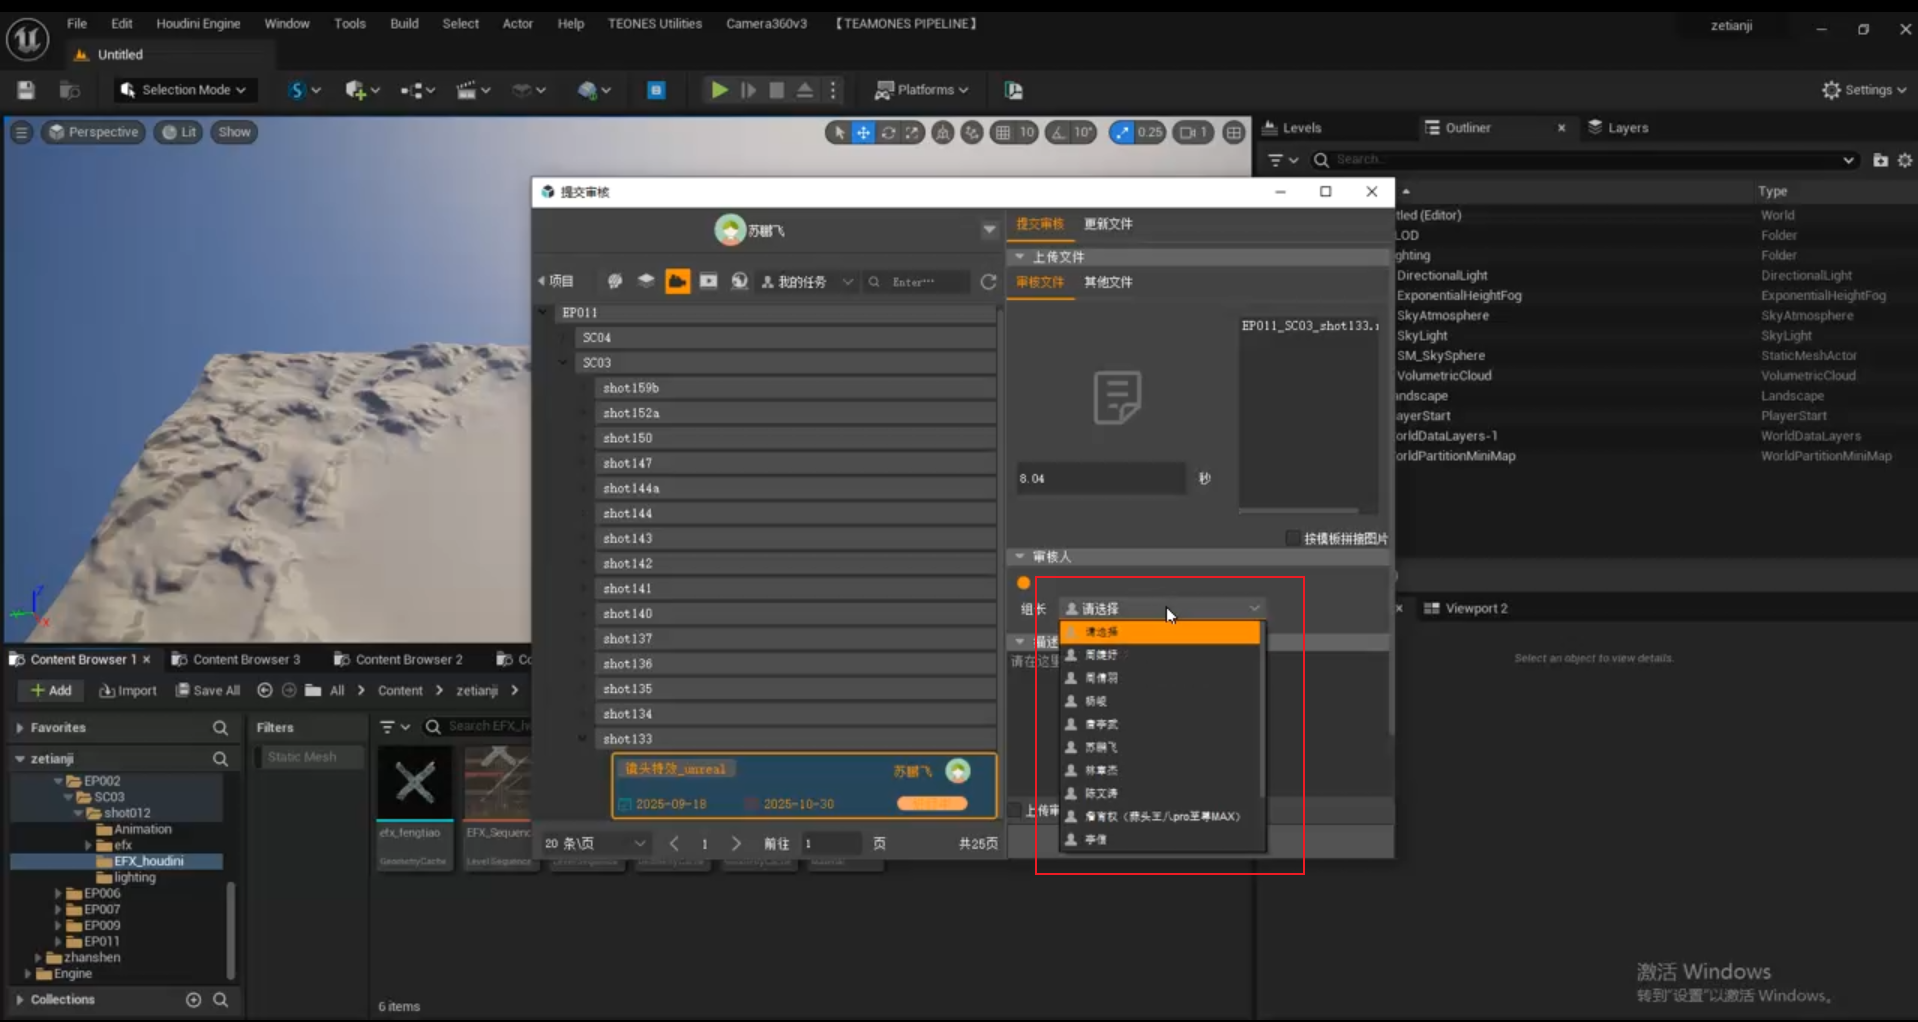The width and height of the screenshot is (1918, 1022).
Task: Open the 我的任务 filter dropdown
Action: [808, 282]
